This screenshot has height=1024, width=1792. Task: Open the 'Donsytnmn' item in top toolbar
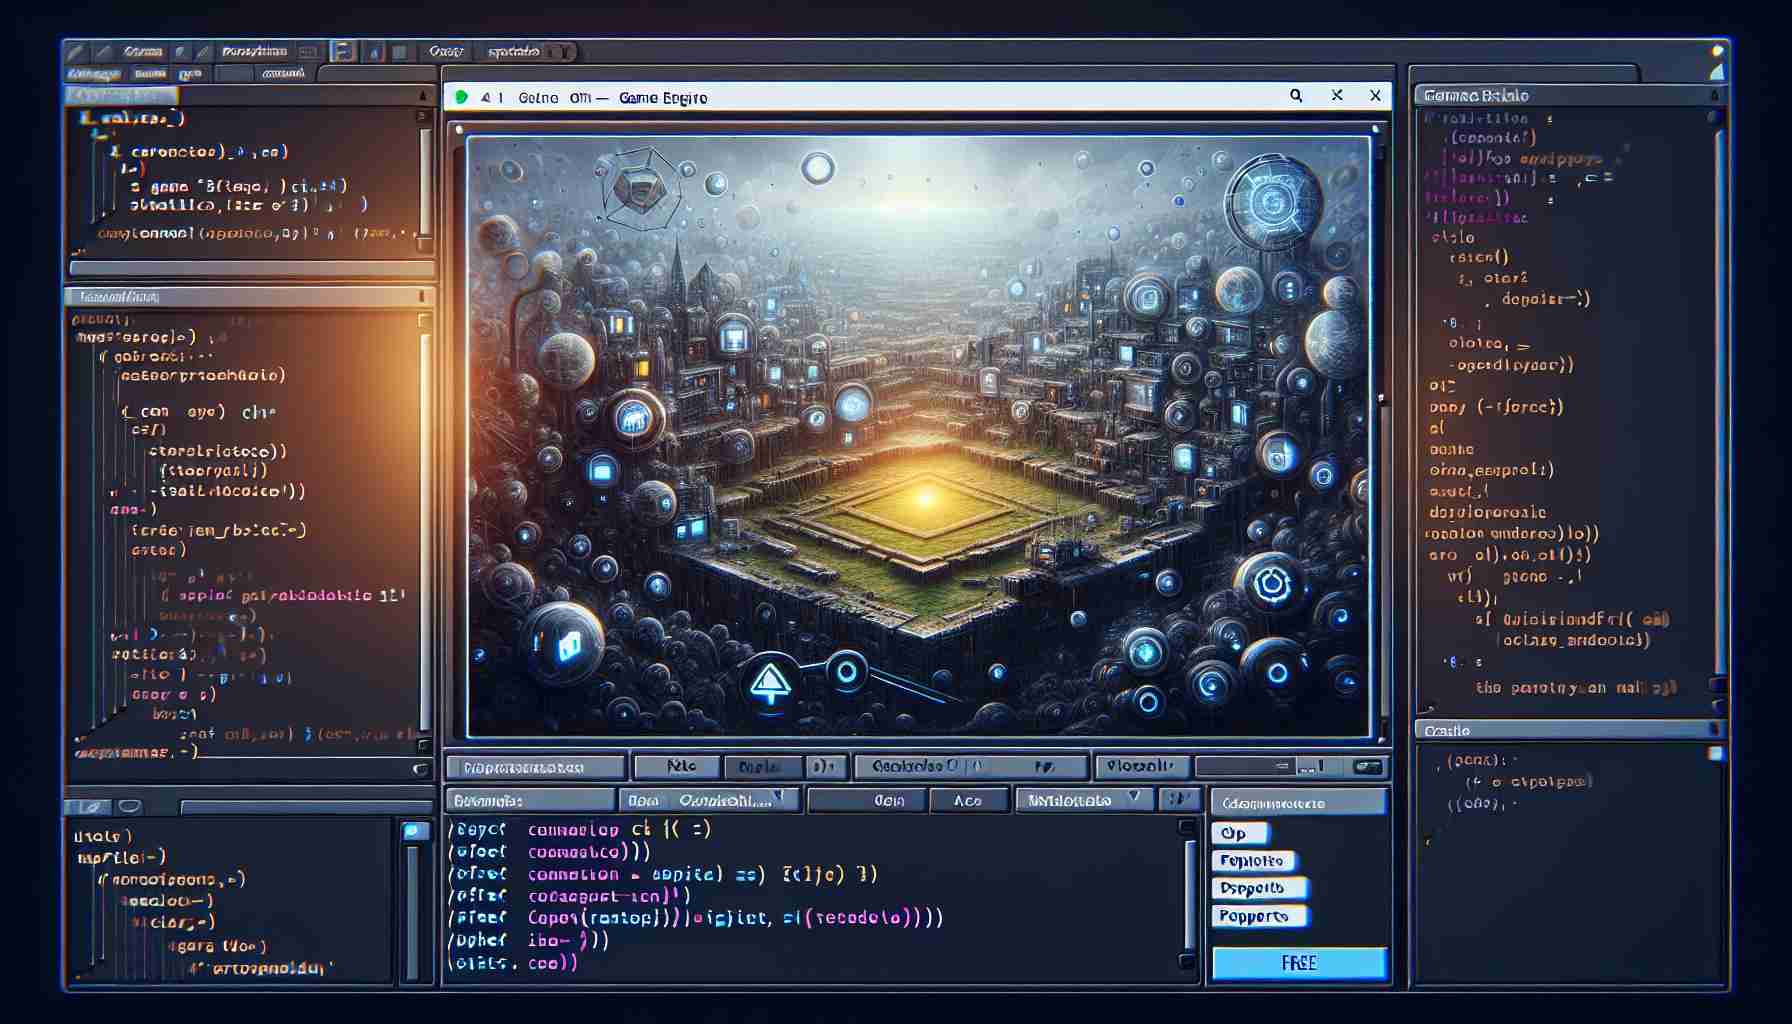(x=255, y=51)
